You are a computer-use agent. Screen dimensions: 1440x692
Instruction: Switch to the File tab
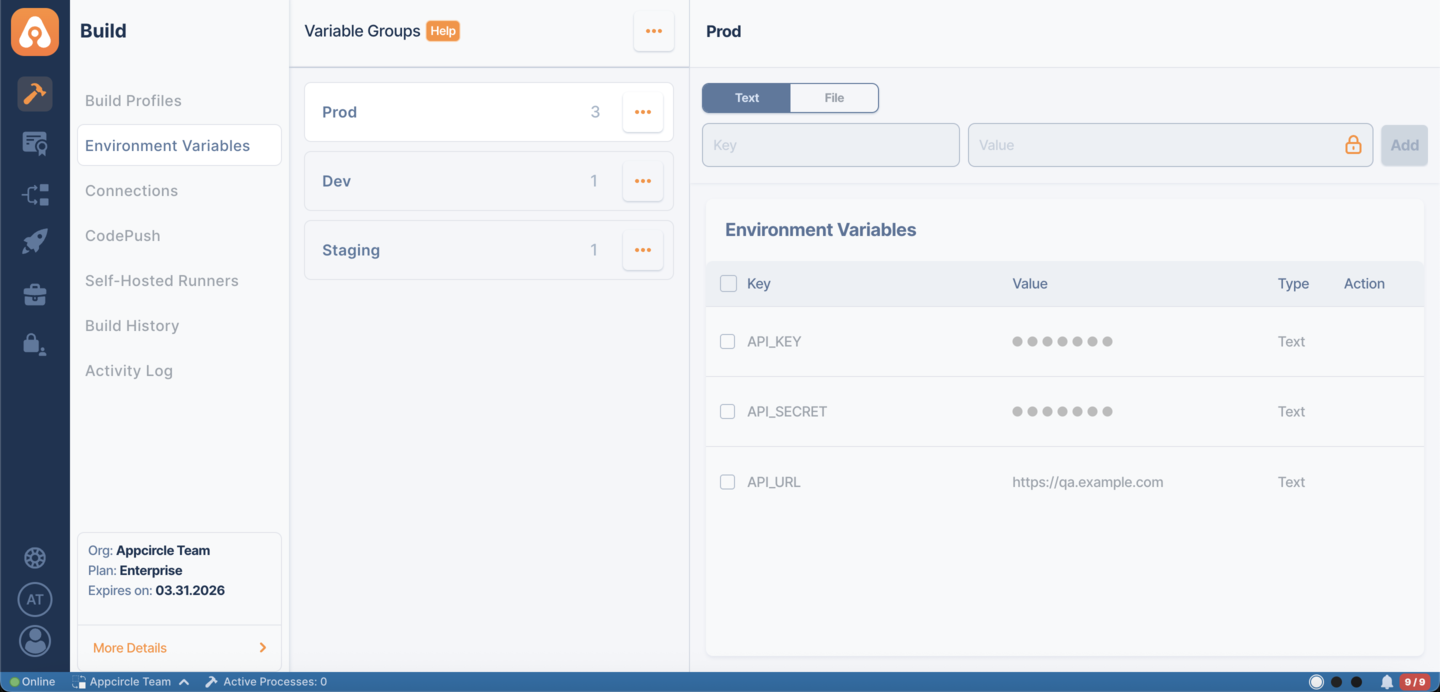click(834, 97)
